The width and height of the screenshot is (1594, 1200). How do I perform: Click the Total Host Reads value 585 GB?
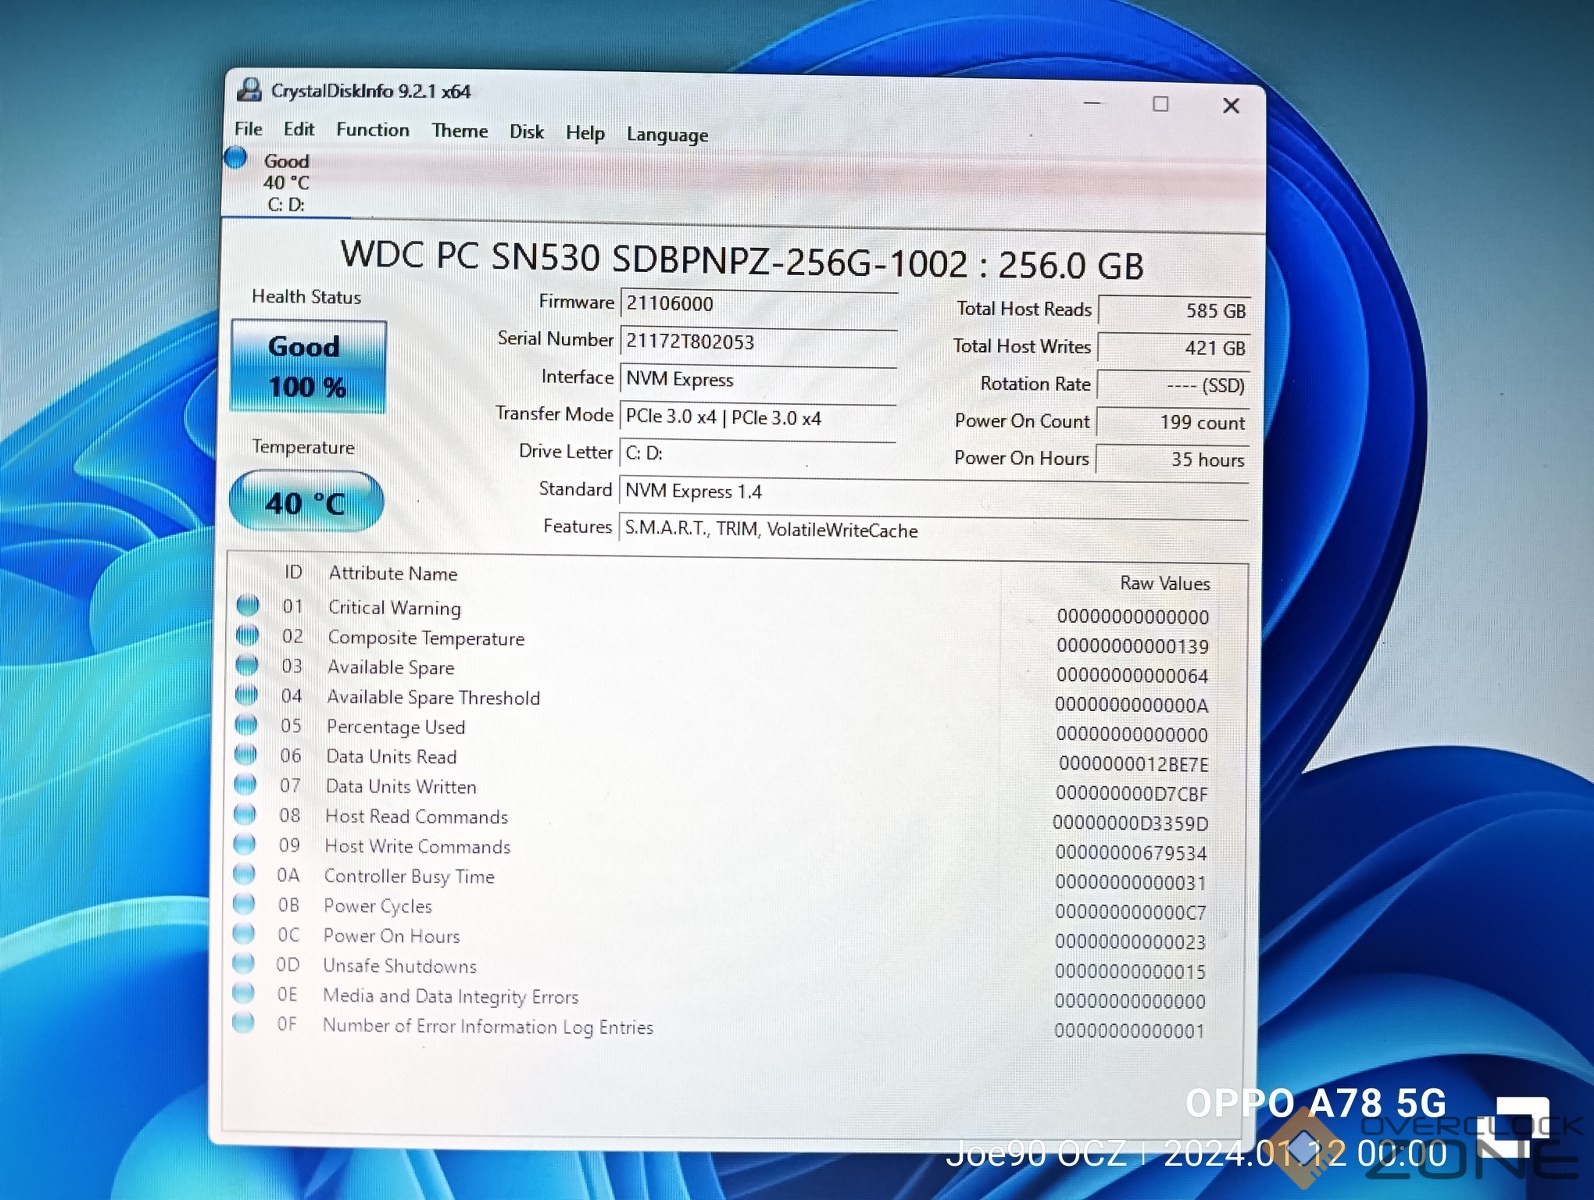tap(1174, 311)
